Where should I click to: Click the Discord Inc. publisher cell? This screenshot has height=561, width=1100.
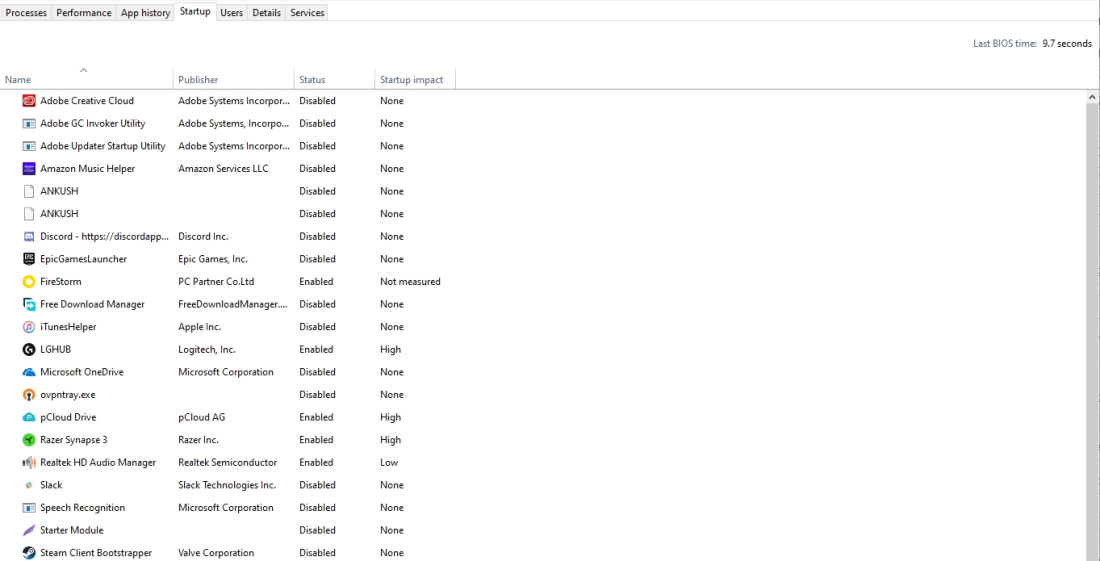click(x=203, y=236)
